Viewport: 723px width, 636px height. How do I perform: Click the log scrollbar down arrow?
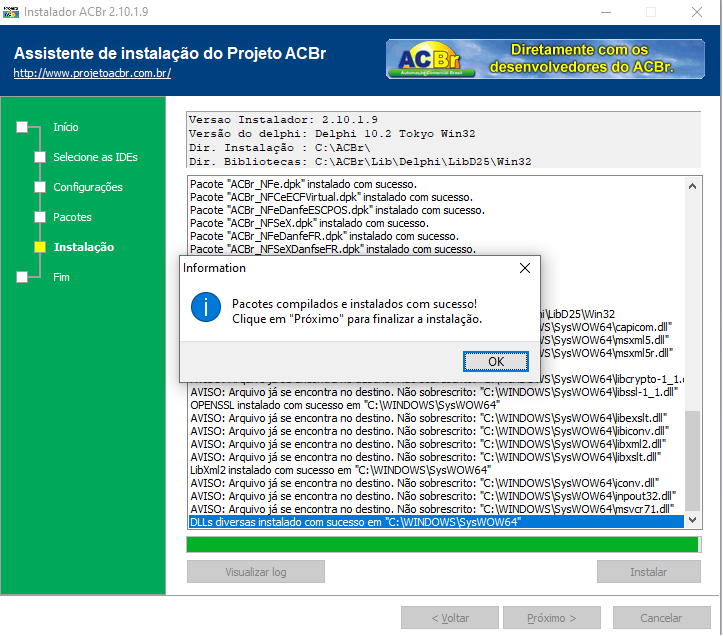(692, 520)
